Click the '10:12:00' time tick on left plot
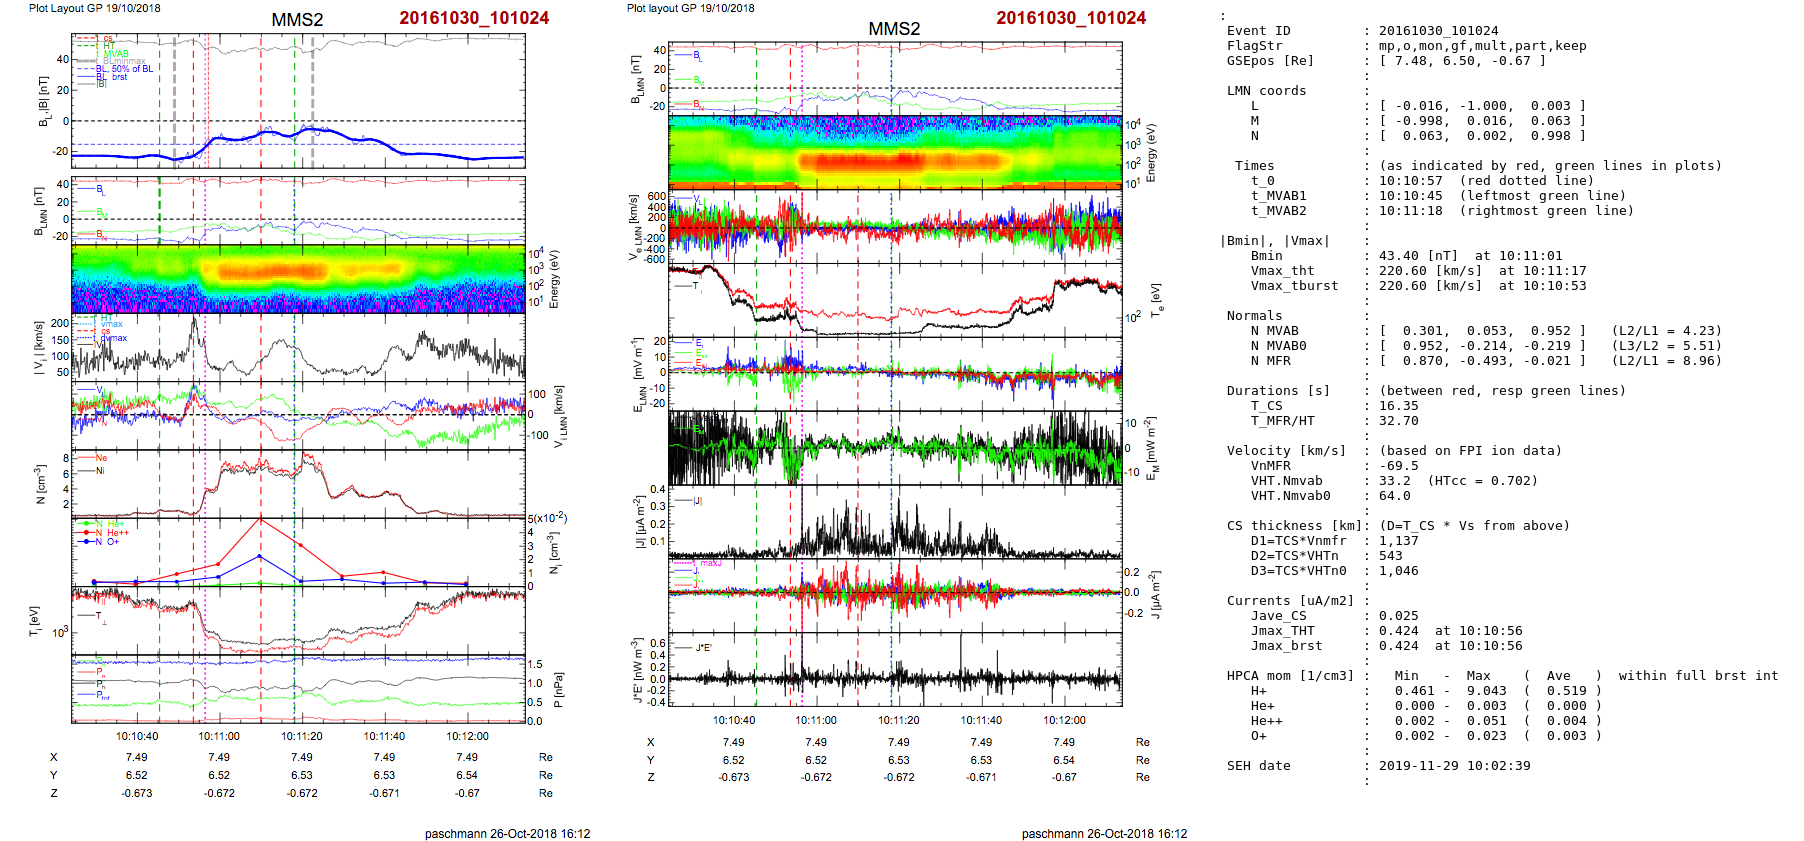Viewport: 1804px width, 841px height. point(467,737)
